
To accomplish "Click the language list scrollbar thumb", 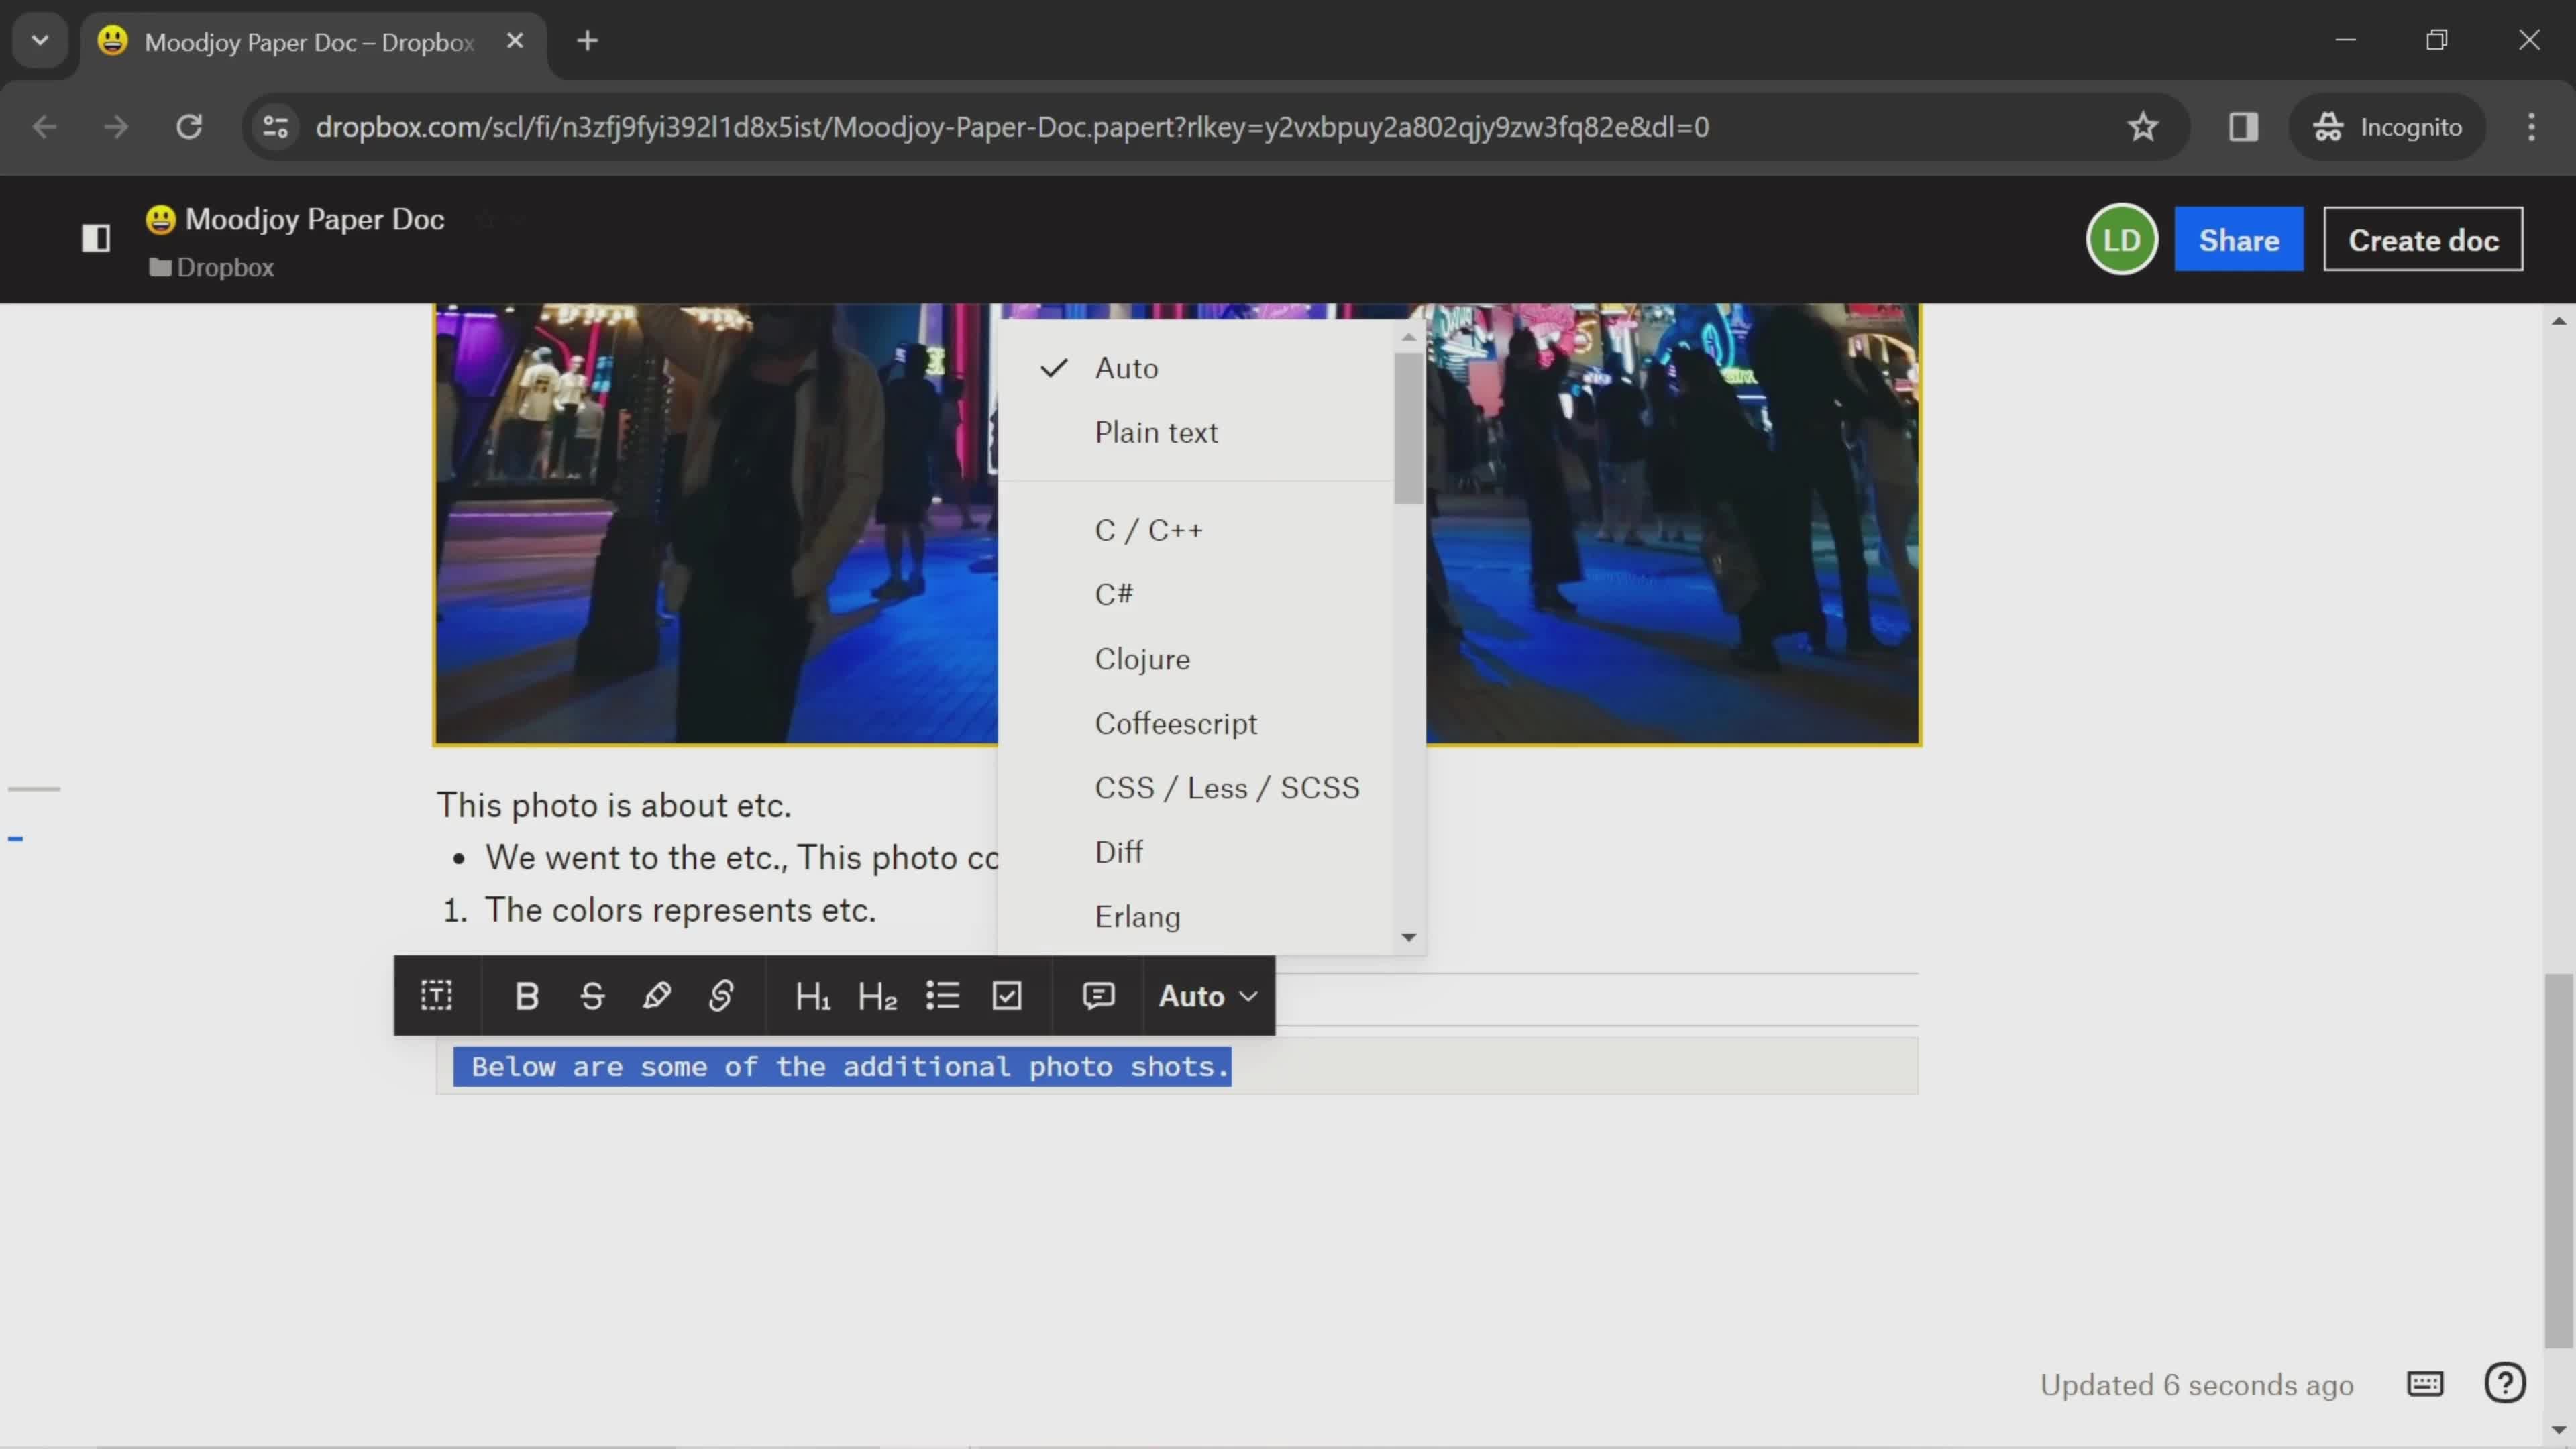I will (x=1409, y=428).
